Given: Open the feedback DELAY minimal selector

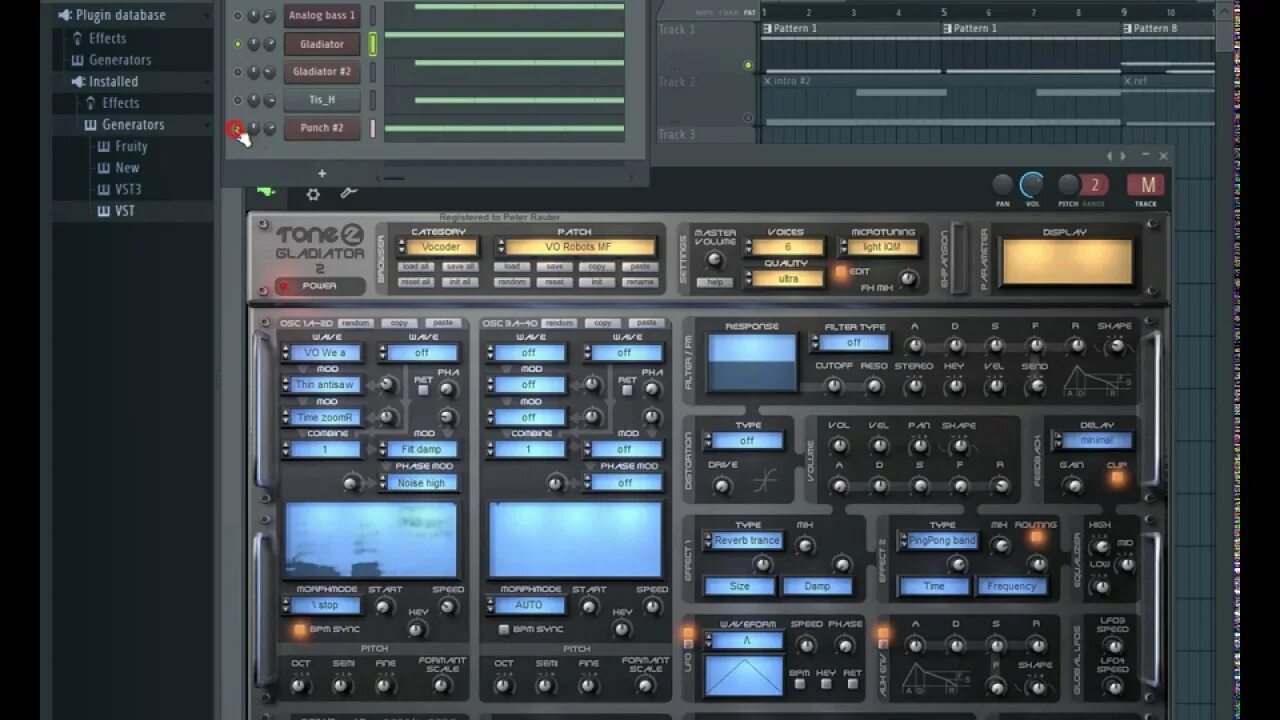Looking at the screenshot, I should click(x=1091, y=440).
